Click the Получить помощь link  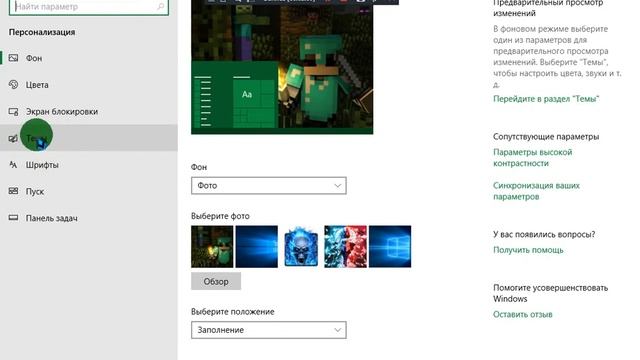point(528,250)
